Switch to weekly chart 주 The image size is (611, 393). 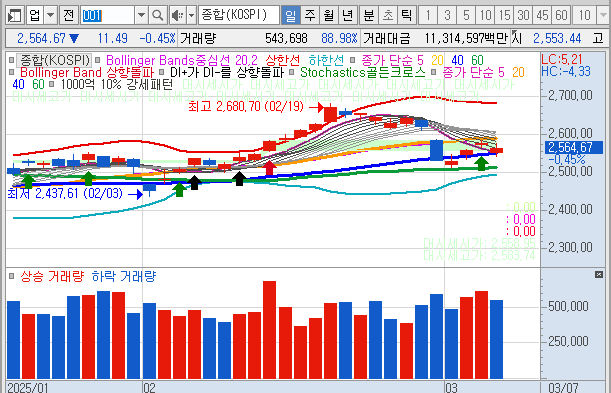pos(310,15)
